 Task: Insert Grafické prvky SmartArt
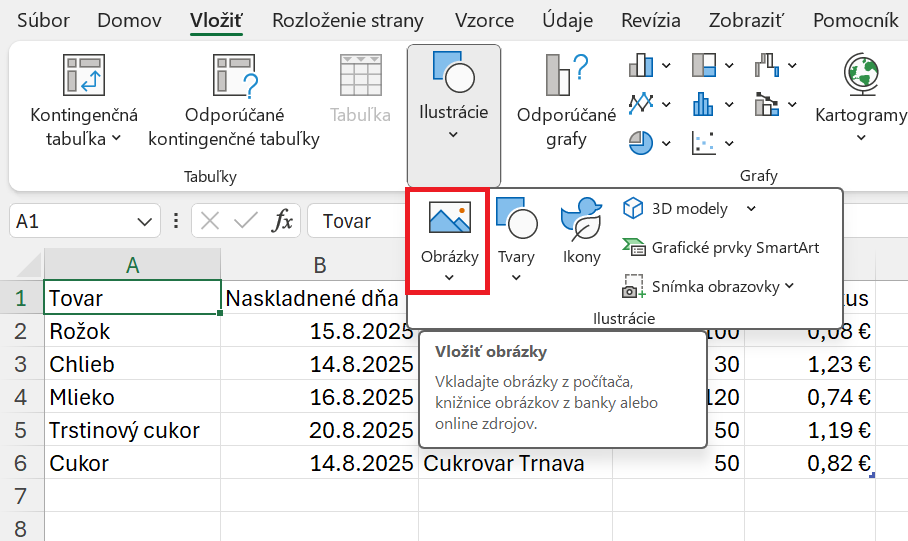click(721, 248)
